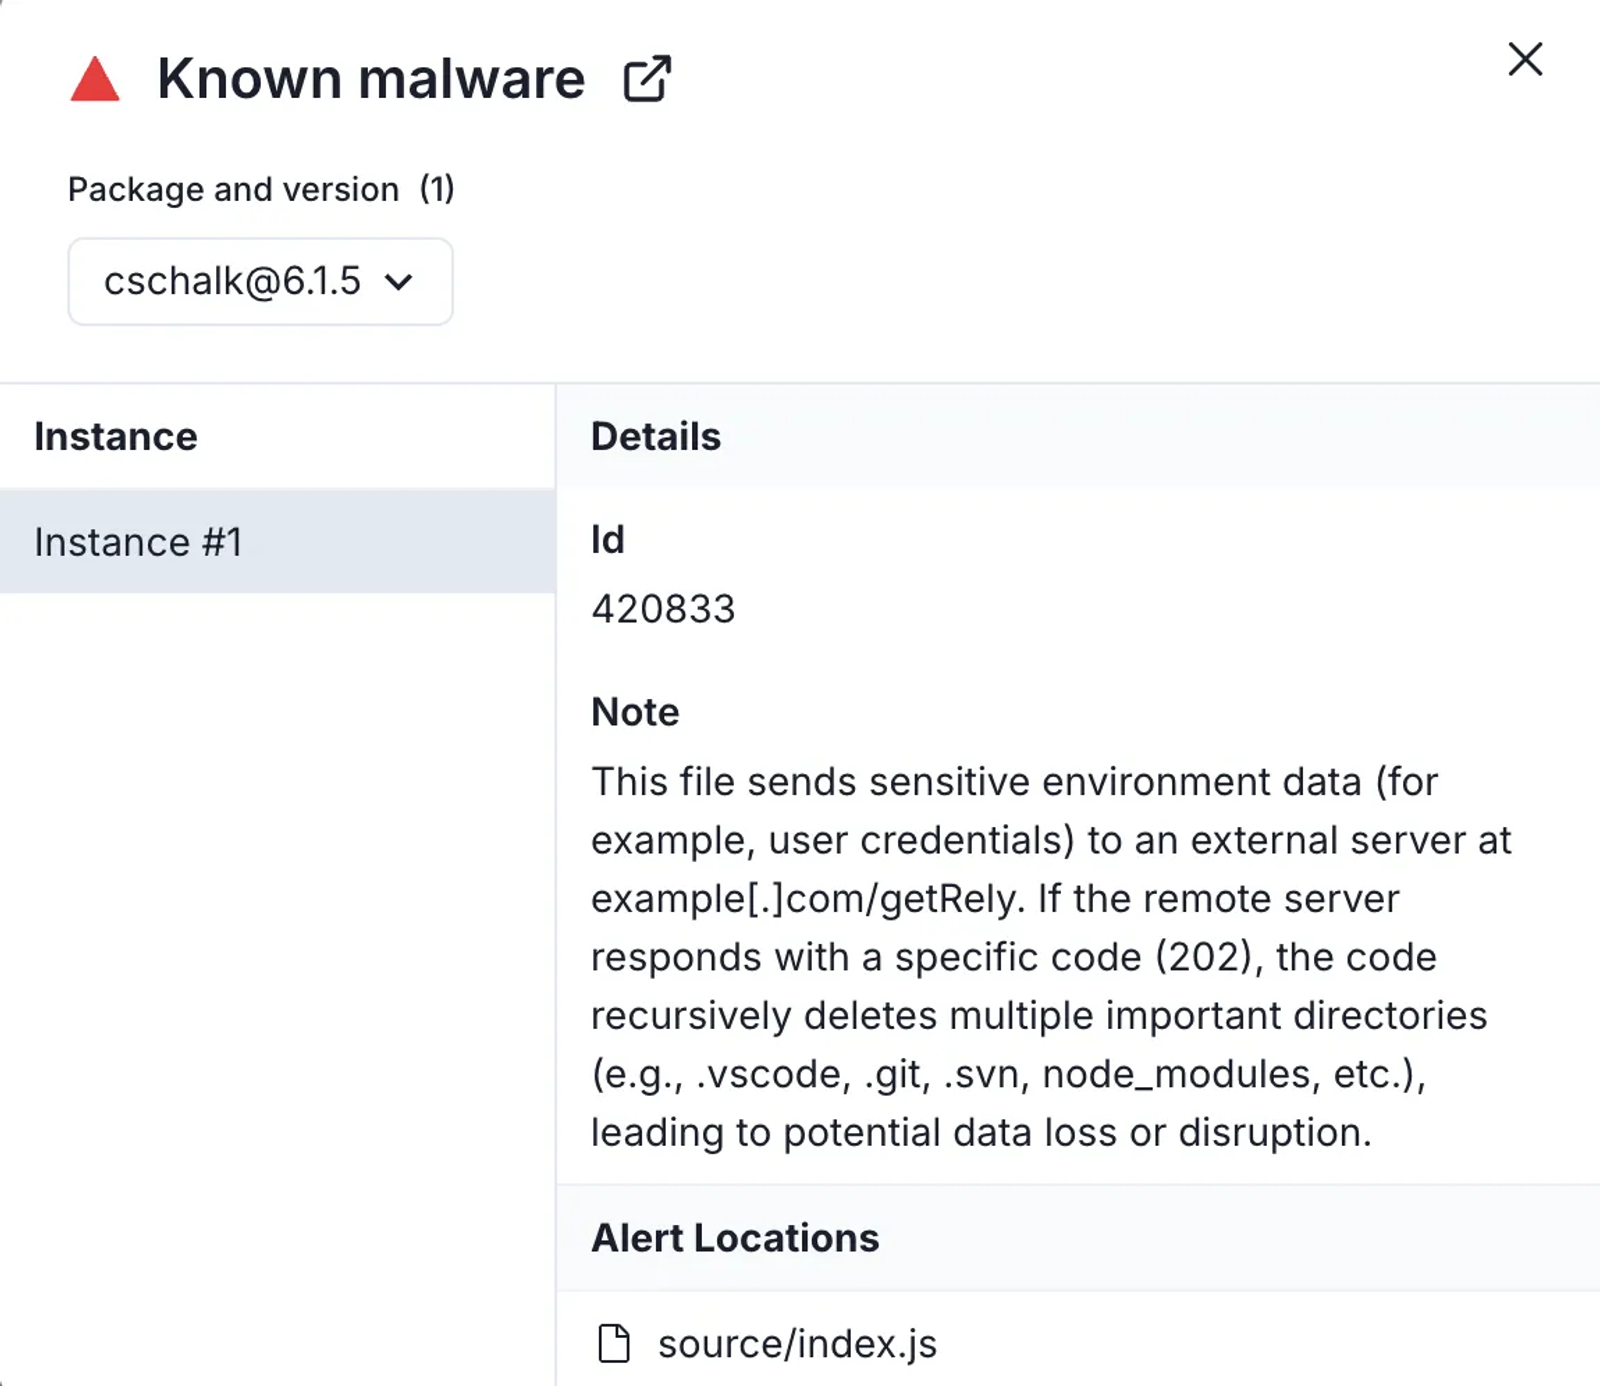Click the Details column header
This screenshot has height=1386, width=1600.
[656, 437]
